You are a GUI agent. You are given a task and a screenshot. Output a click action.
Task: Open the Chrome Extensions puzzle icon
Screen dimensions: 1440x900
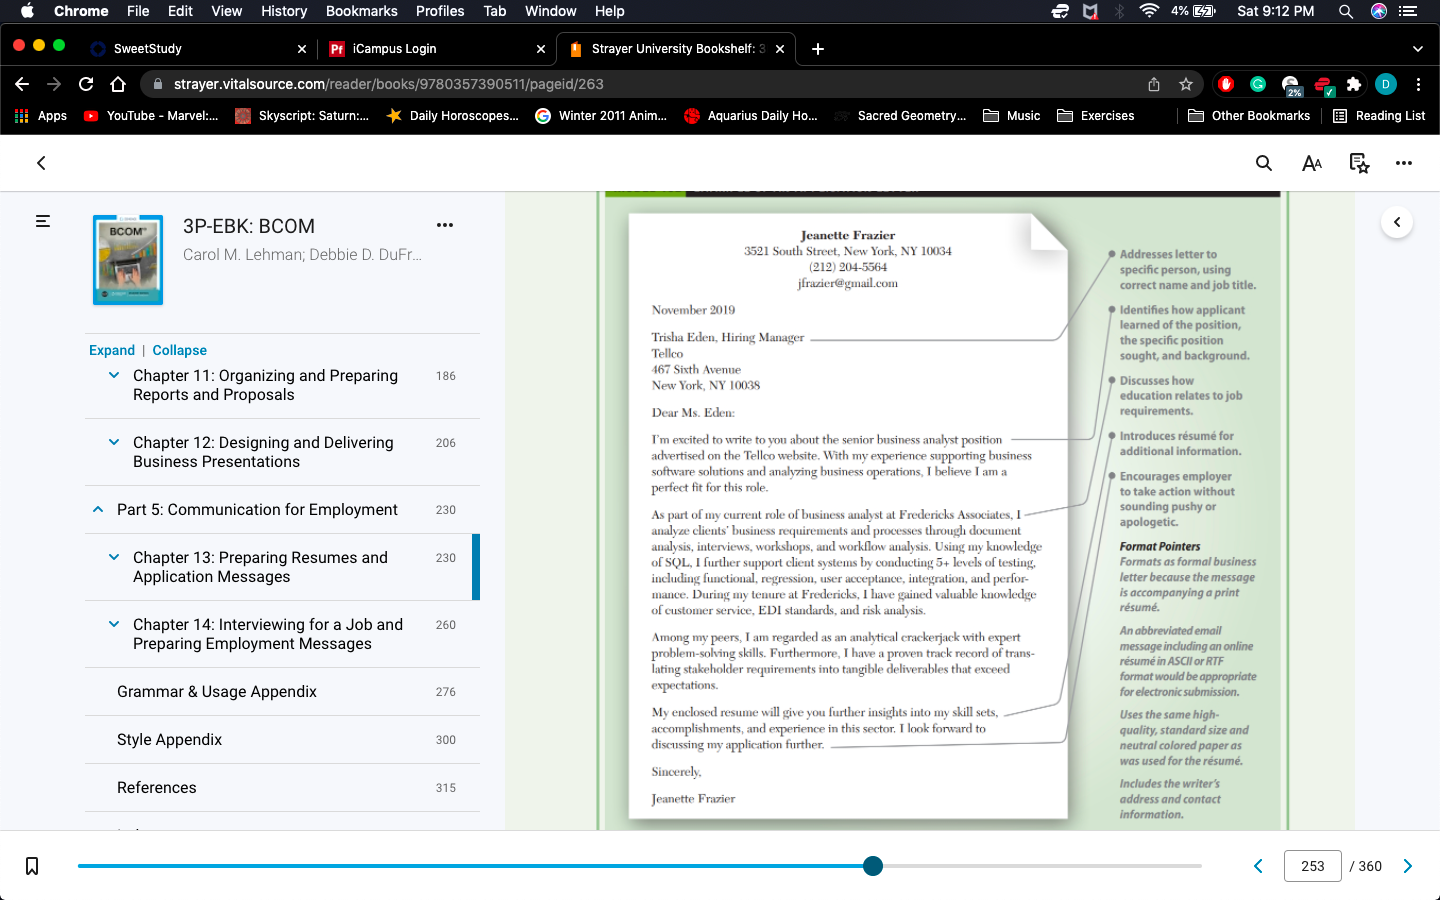tap(1354, 84)
